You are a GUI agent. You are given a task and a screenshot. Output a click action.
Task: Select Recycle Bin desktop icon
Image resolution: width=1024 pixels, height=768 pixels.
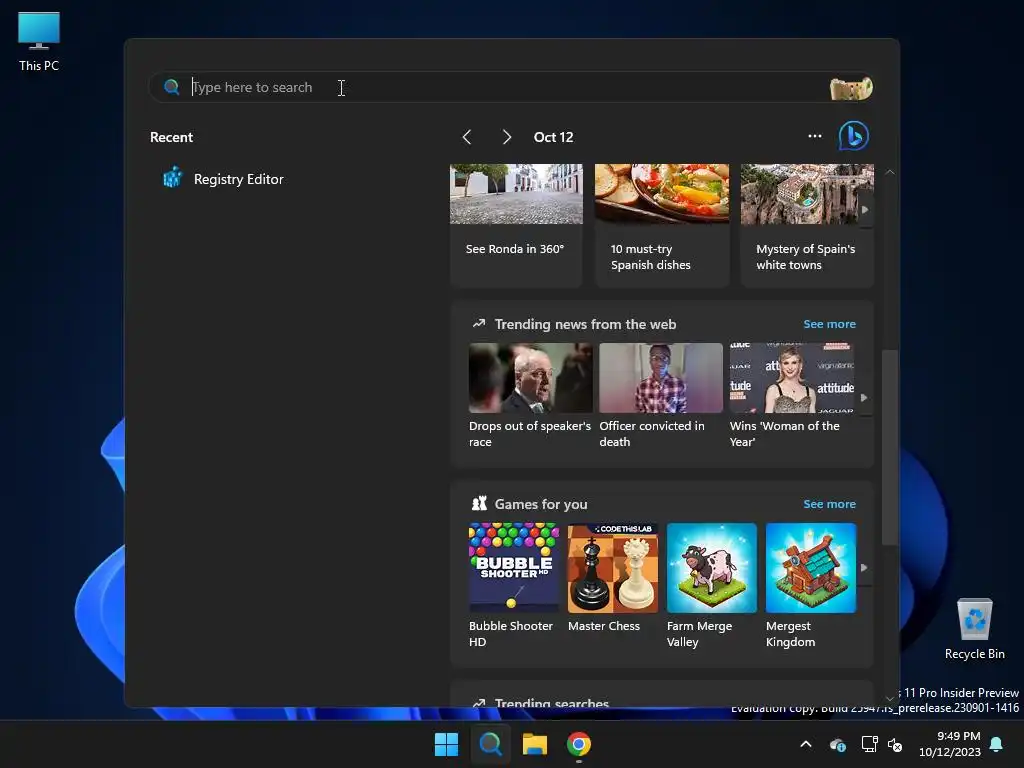[974, 629]
